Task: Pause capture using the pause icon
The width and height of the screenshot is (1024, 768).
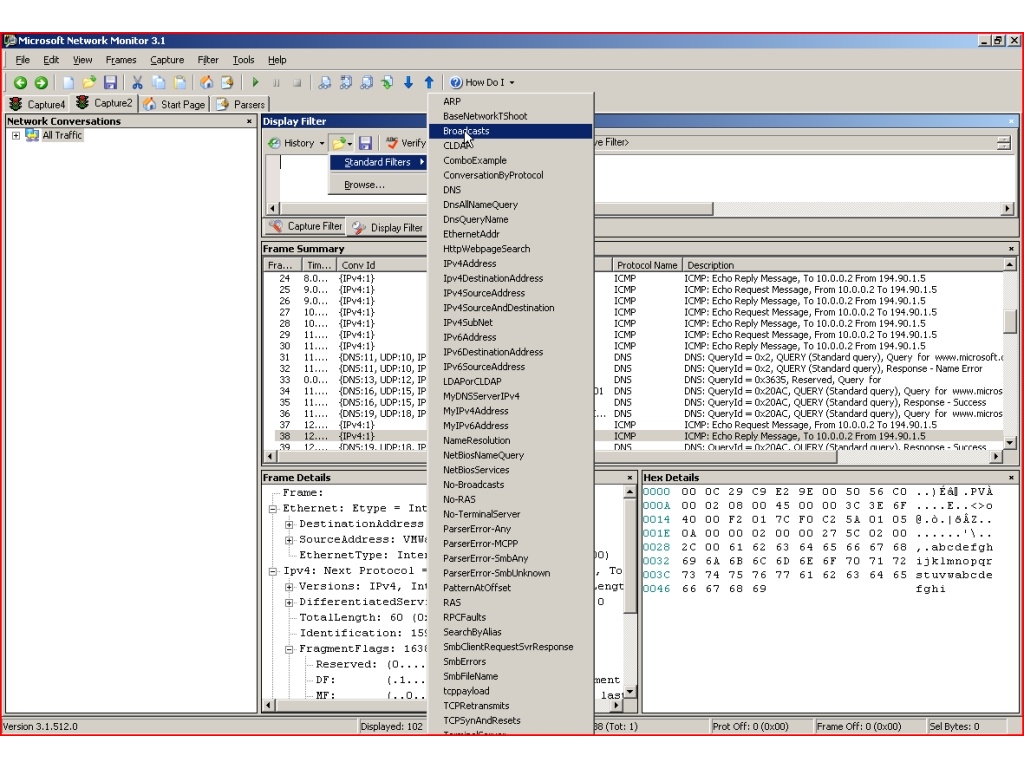Action: [x=276, y=82]
